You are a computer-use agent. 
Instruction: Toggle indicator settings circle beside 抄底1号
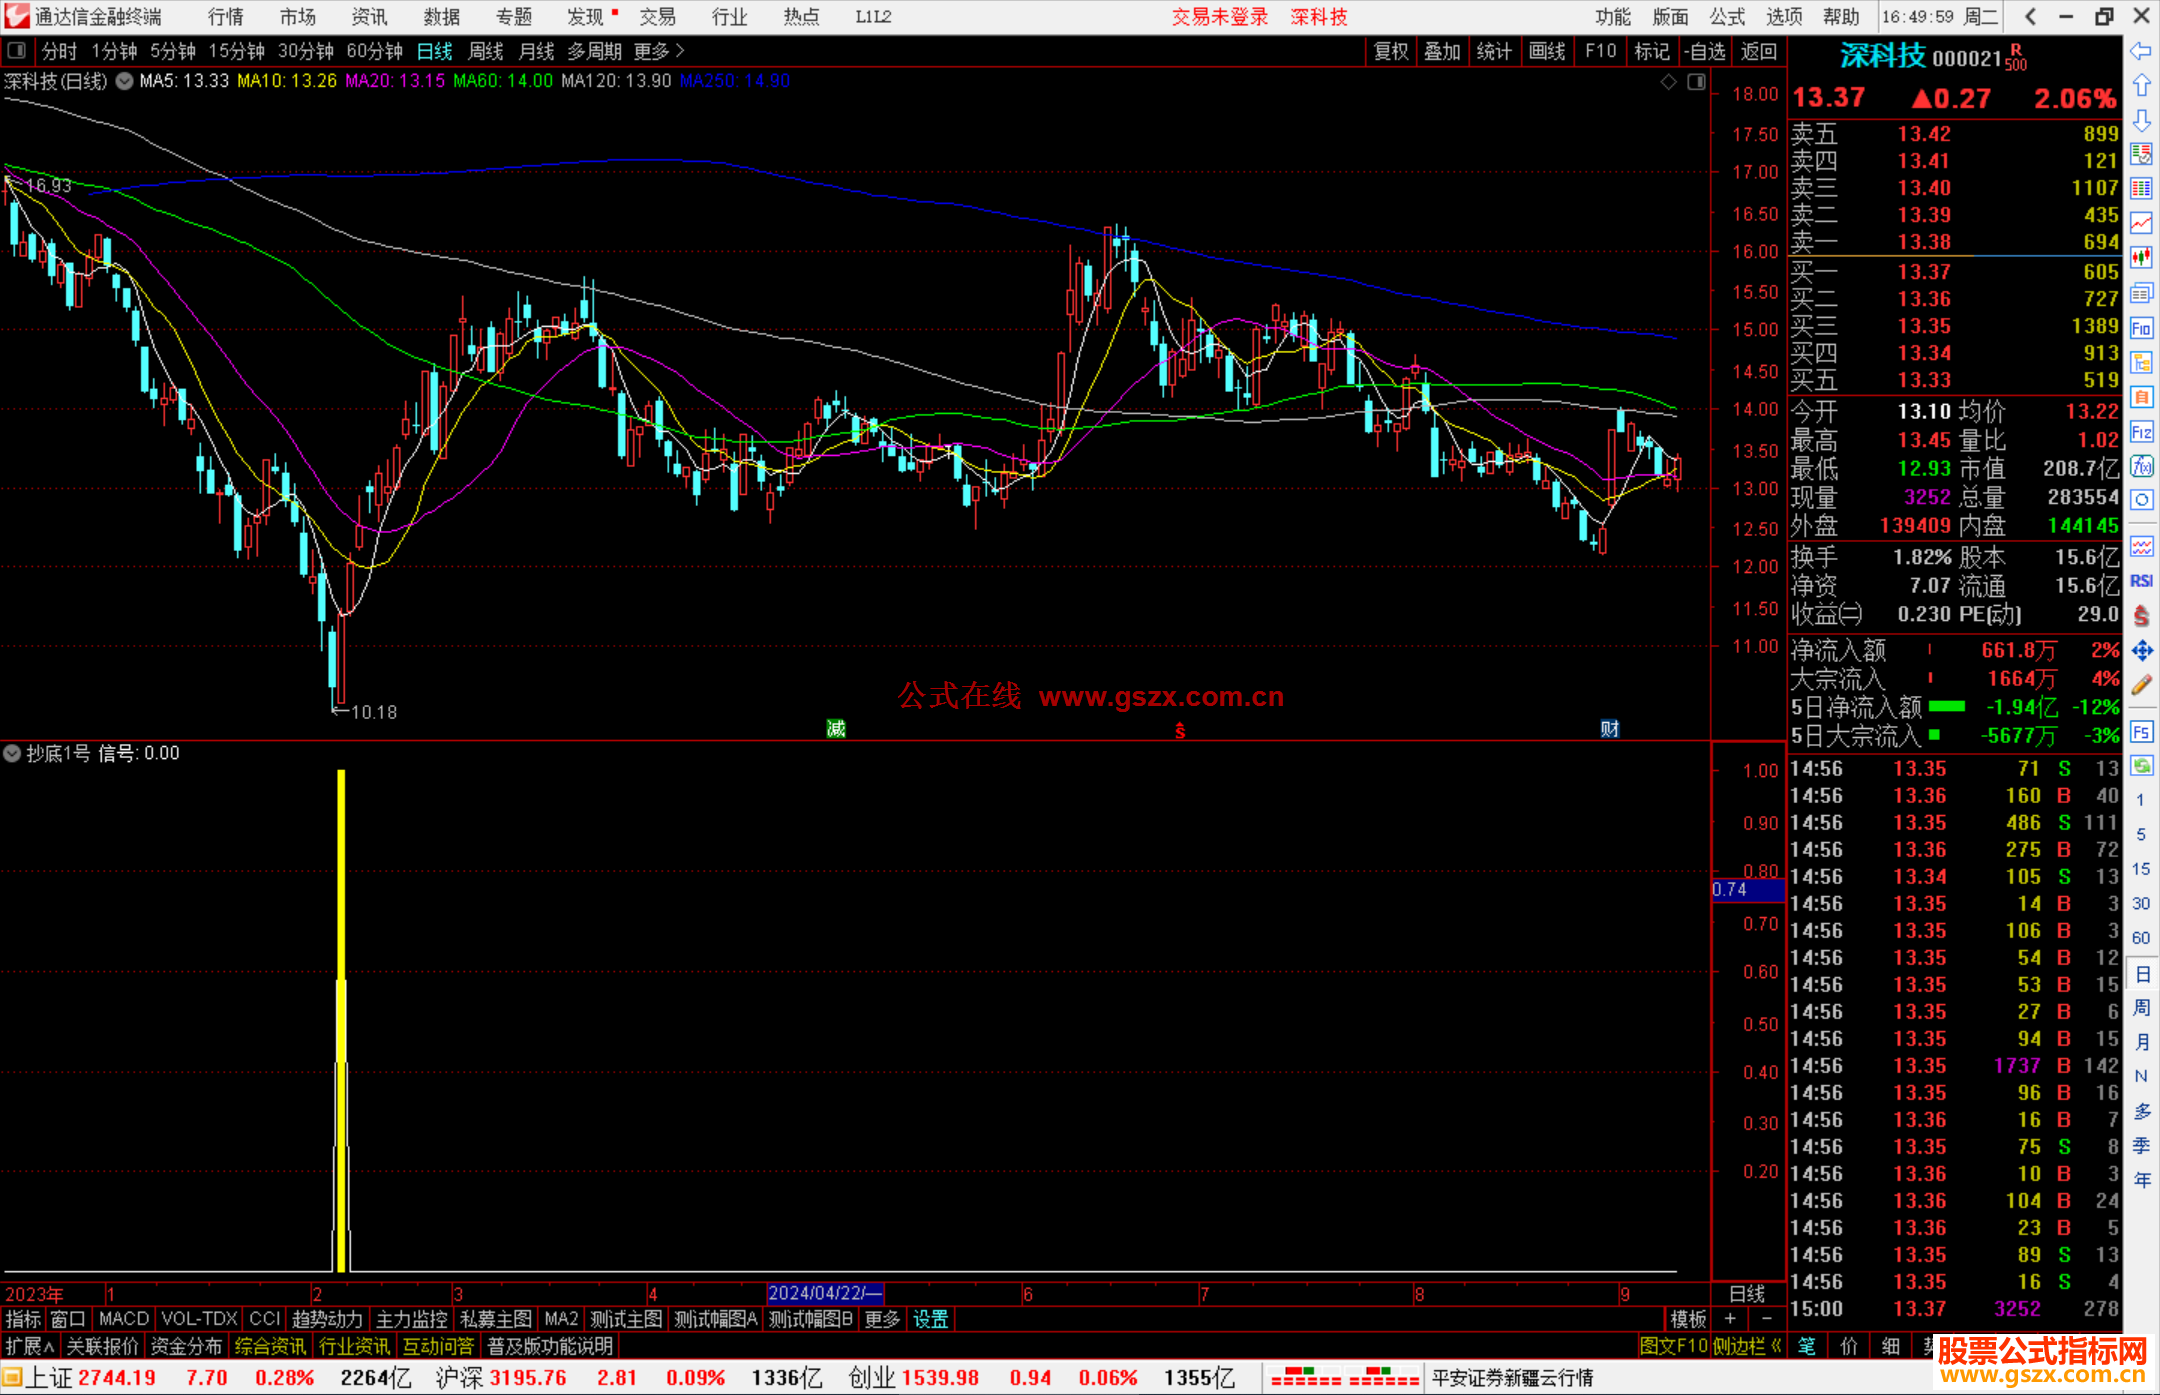click(x=13, y=753)
